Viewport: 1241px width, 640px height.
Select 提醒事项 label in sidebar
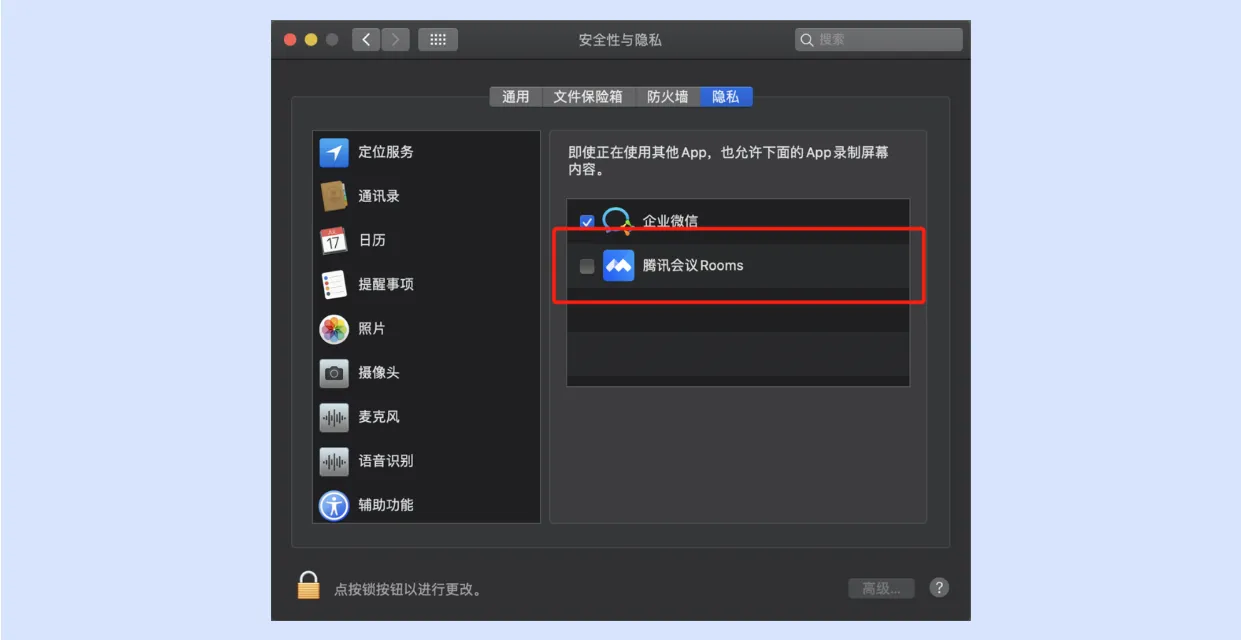pyautogui.click(x=386, y=284)
